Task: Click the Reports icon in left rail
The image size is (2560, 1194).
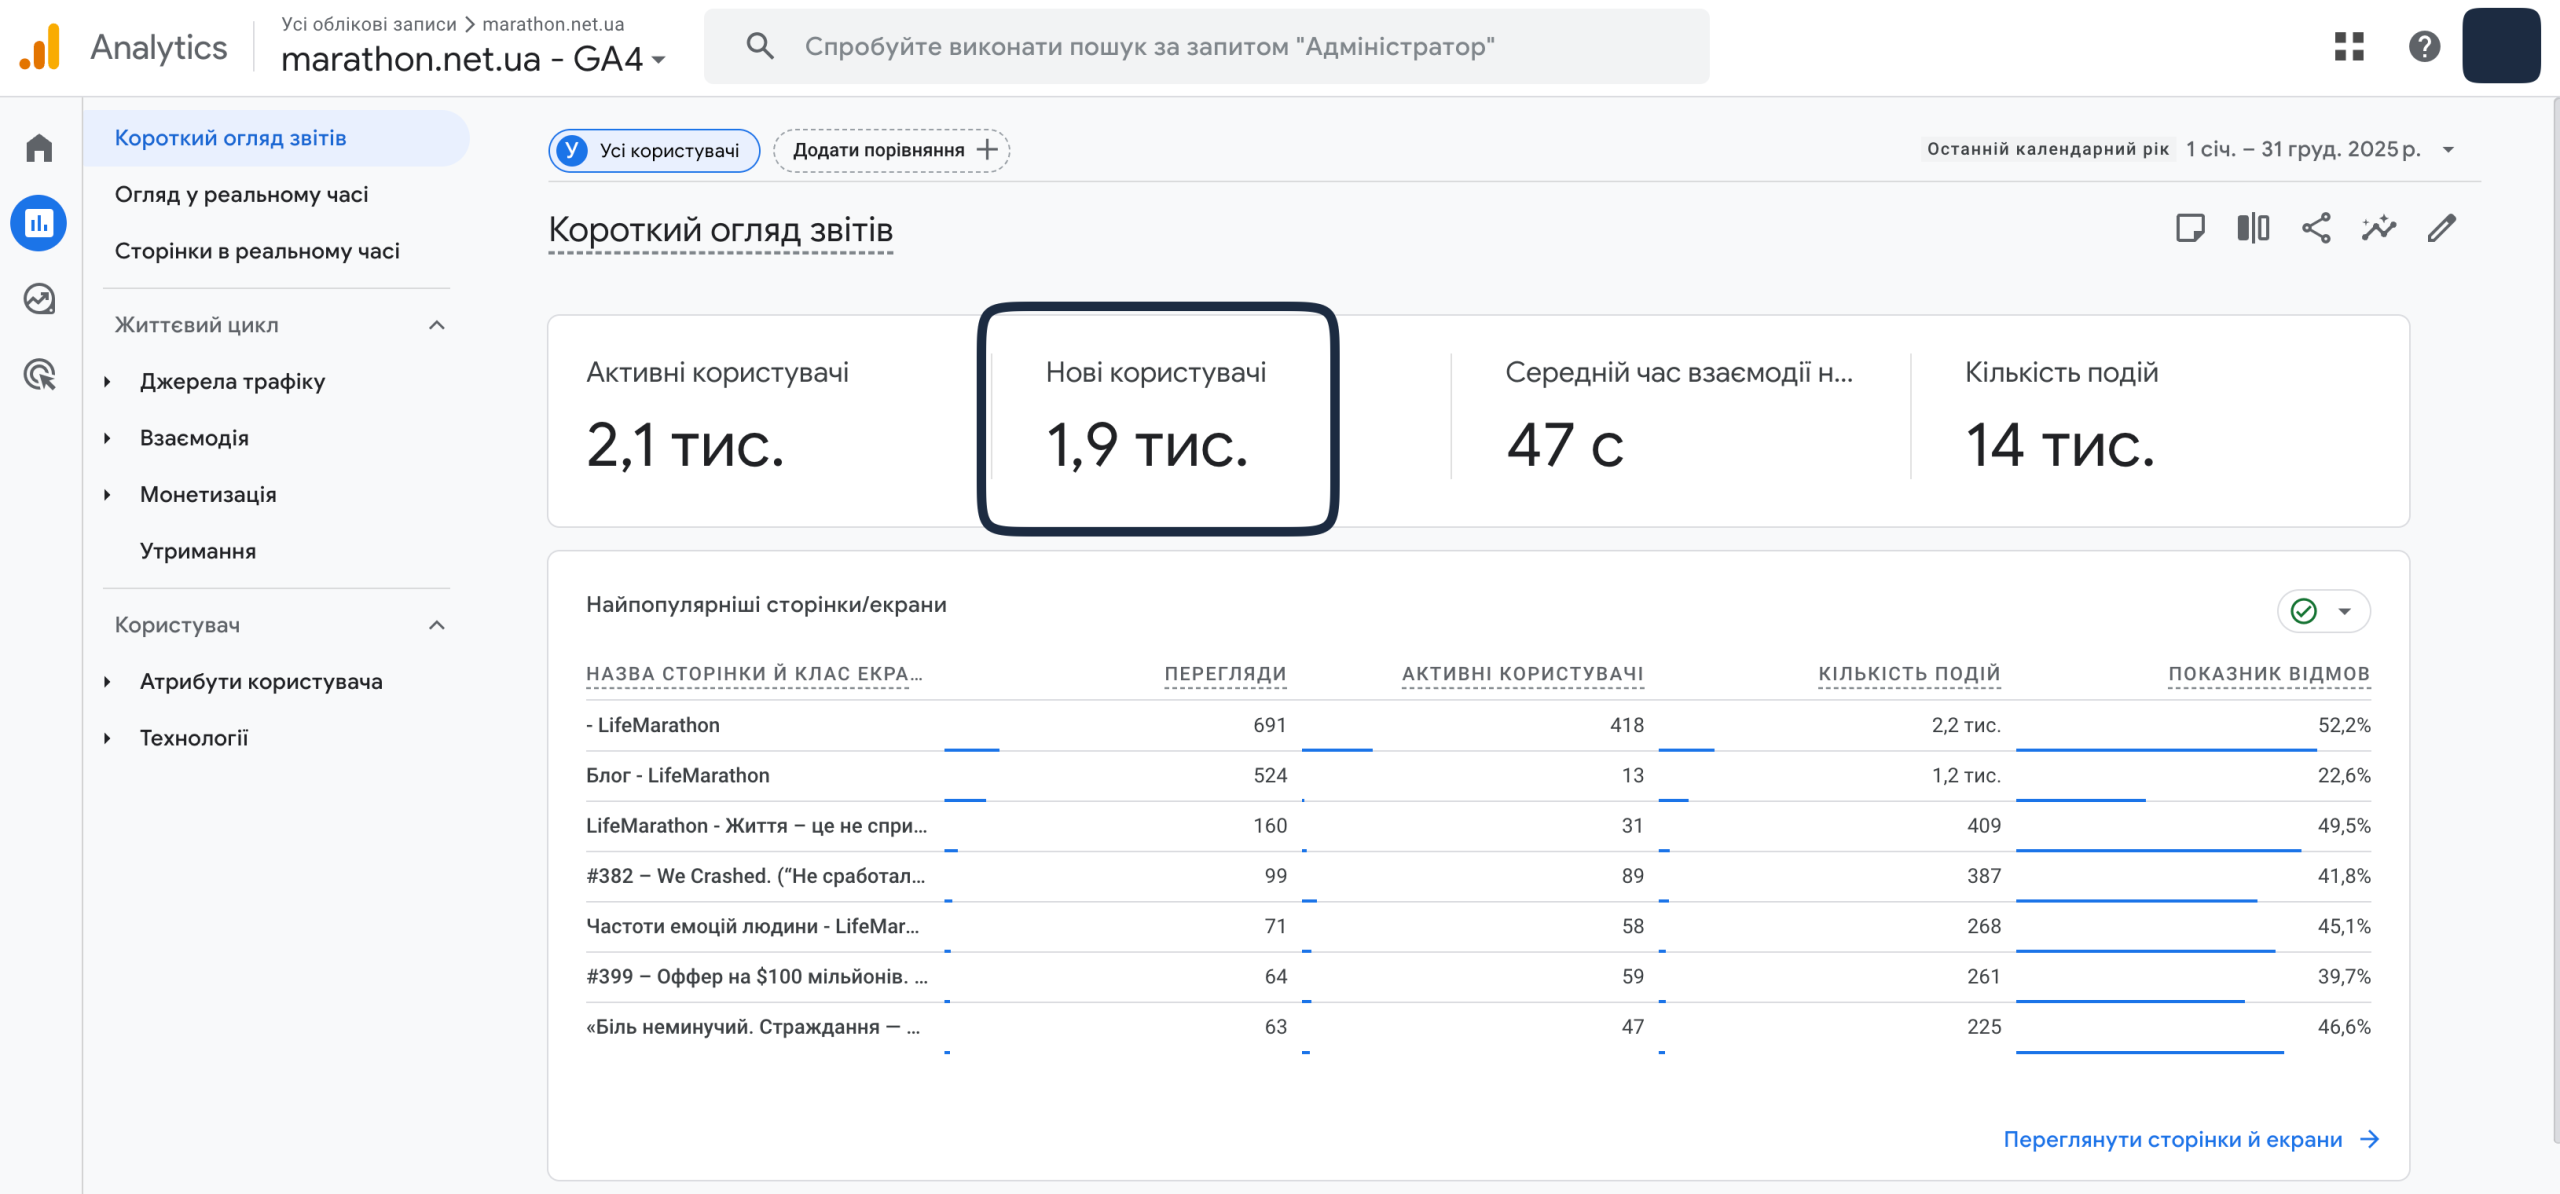Action: pos(39,223)
